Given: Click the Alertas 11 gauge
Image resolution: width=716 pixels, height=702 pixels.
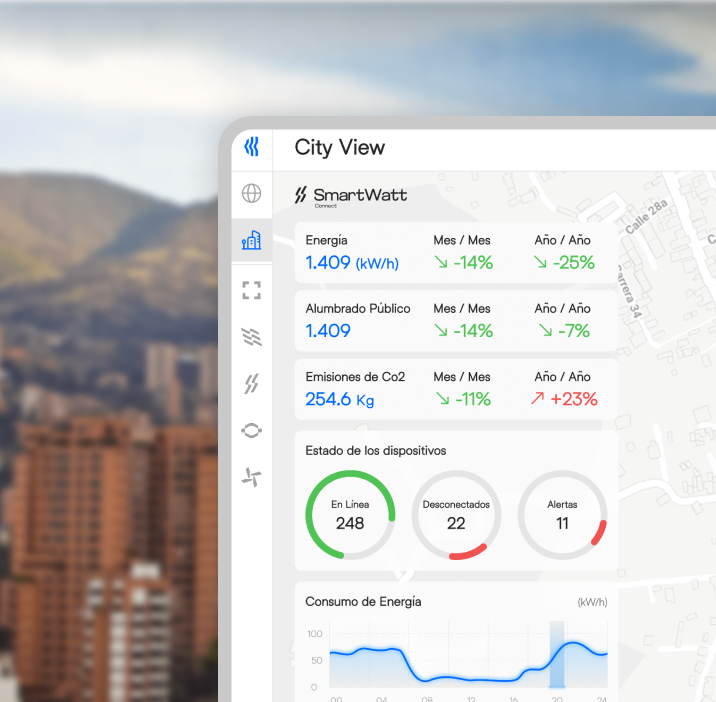Looking at the screenshot, I should [562, 515].
